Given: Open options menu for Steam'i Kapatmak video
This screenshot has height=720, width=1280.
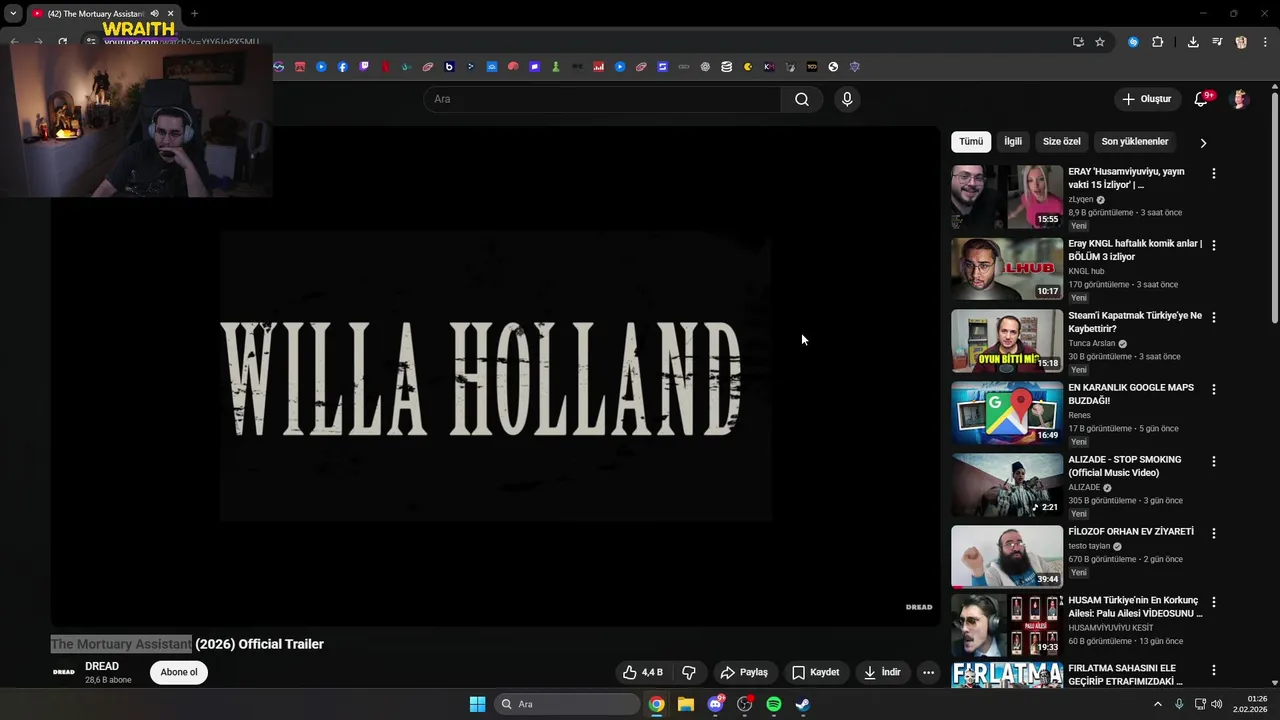Looking at the screenshot, I should click(x=1214, y=317).
